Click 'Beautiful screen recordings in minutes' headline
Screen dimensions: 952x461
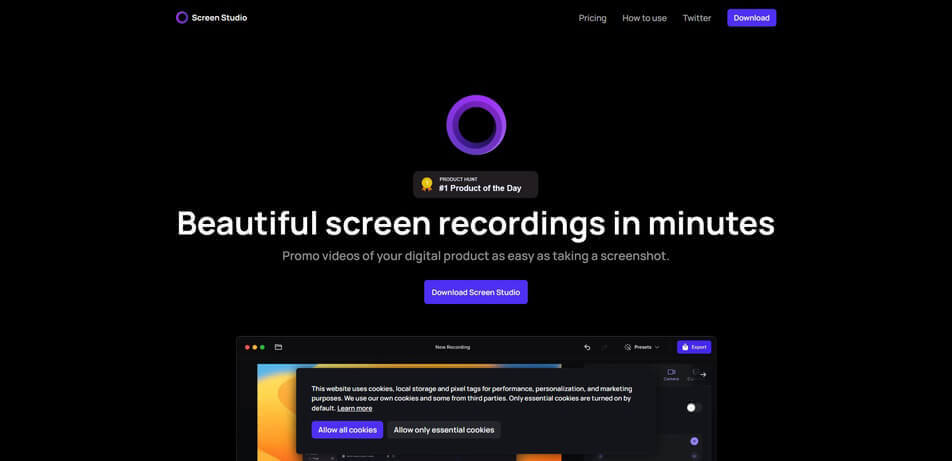[x=475, y=223]
